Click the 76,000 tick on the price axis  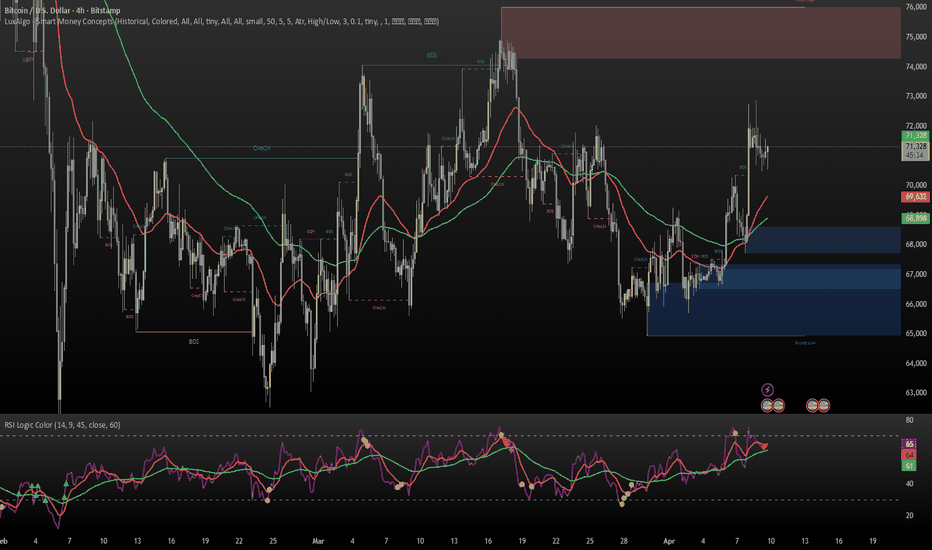[x=916, y=7]
